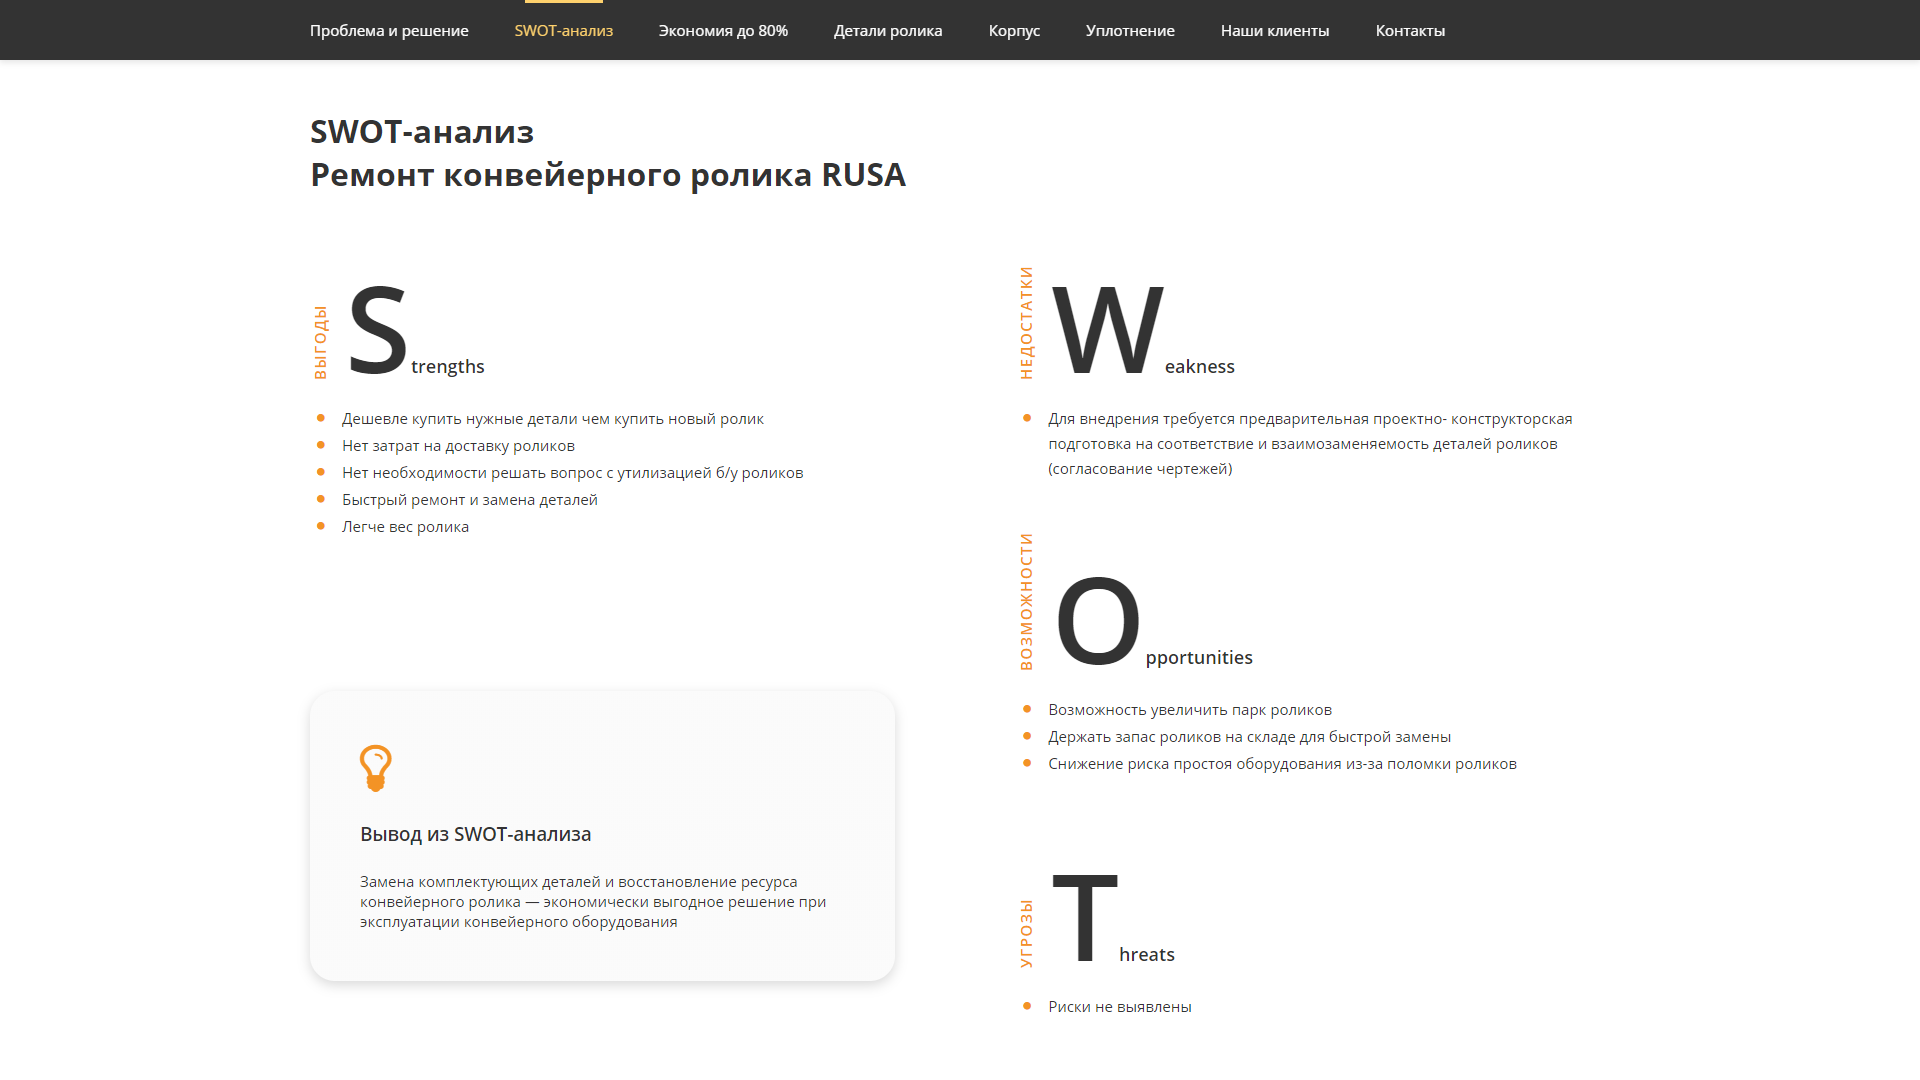Click Быстрый ремонт и замена деталей
This screenshot has height=1080, width=1920.
pos(470,500)
